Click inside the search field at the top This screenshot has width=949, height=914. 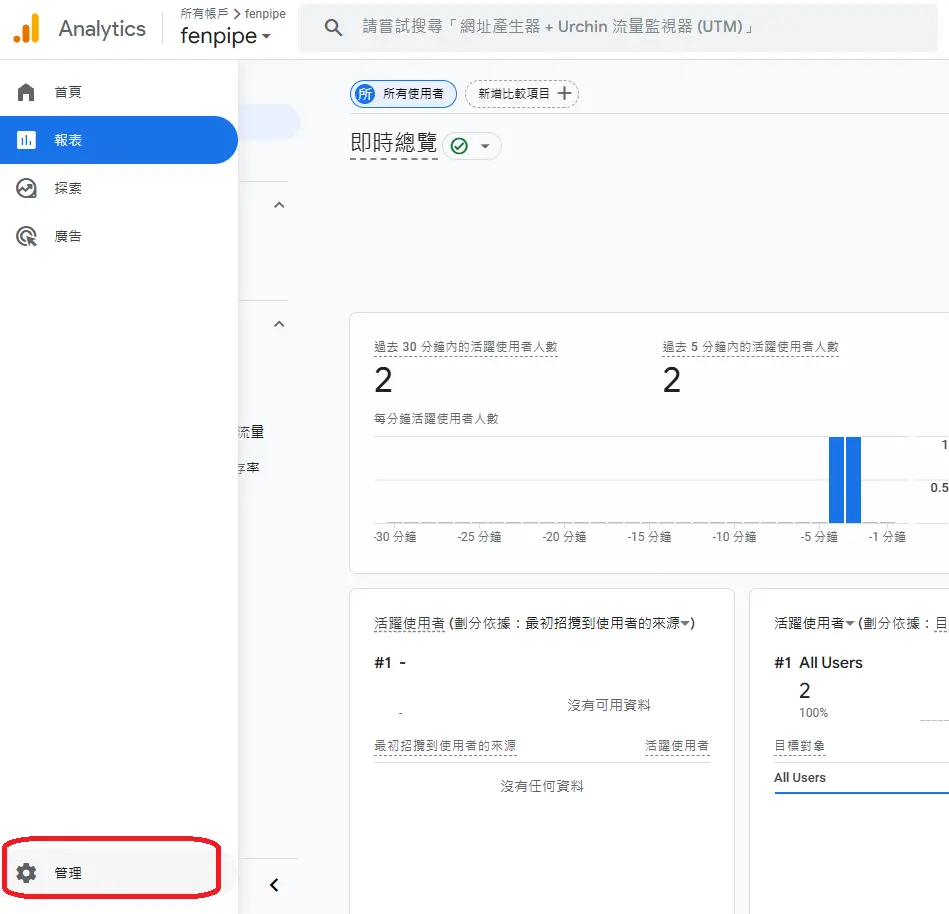click(x=600, y=27)
